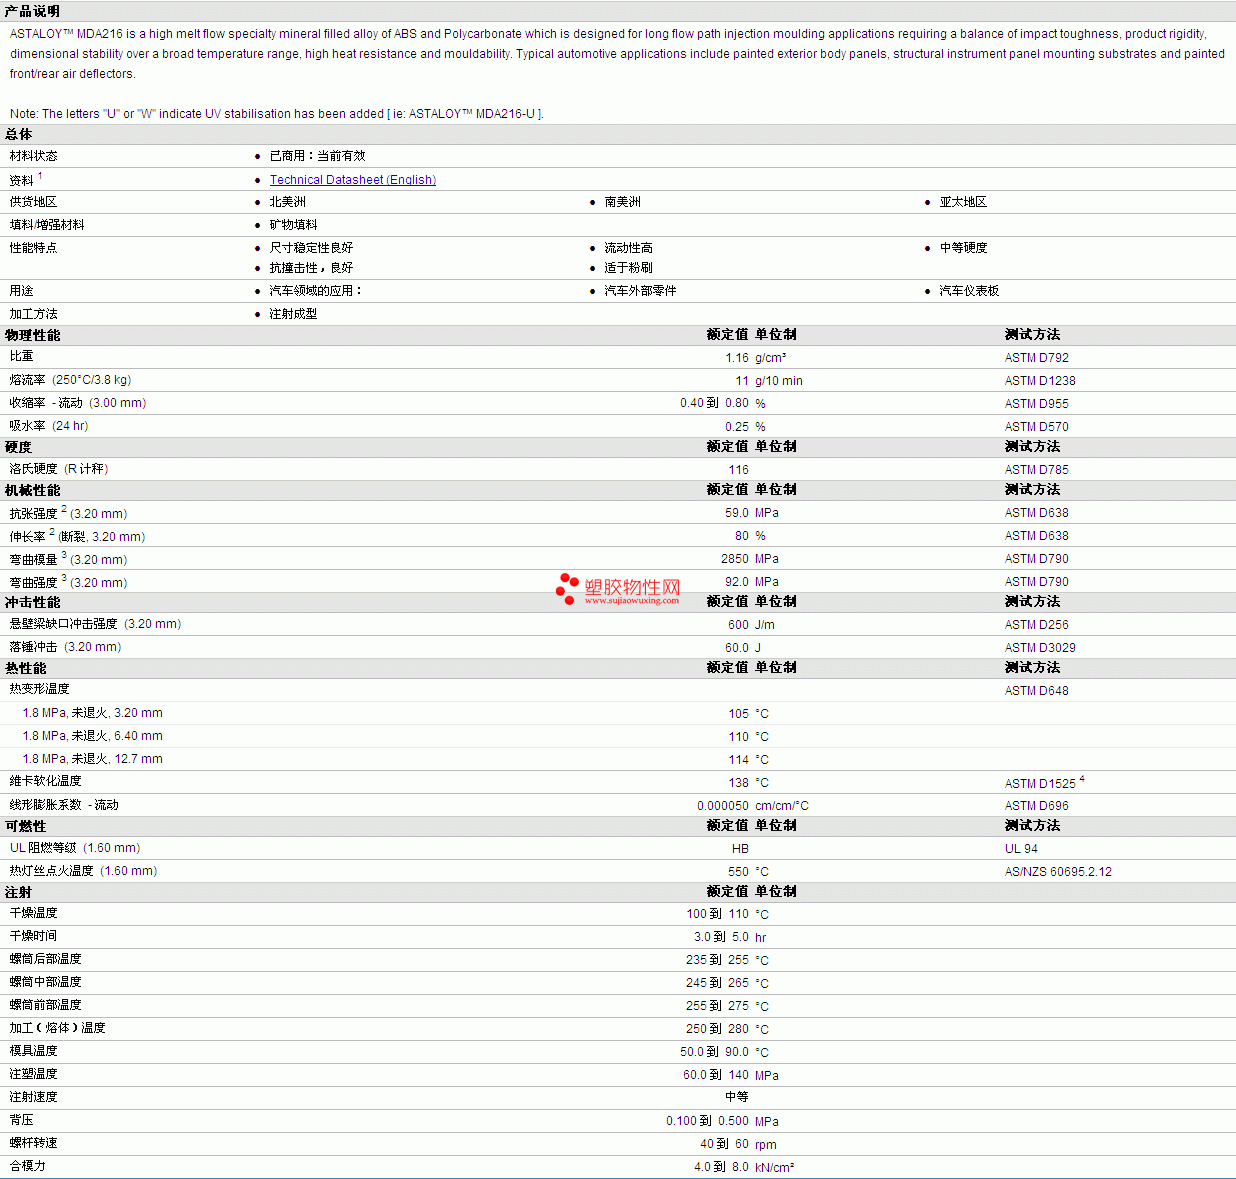Screen dimensions: 1236x1179
Task: Select the drying time value 3.0 到 5.0
Action: [721, 938]
